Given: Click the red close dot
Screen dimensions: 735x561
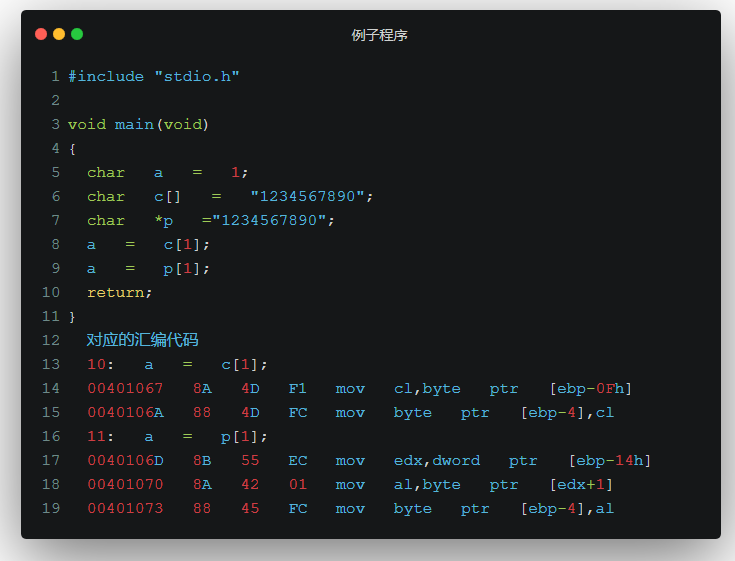Looking at the screenshot, I should click(41, 34).
